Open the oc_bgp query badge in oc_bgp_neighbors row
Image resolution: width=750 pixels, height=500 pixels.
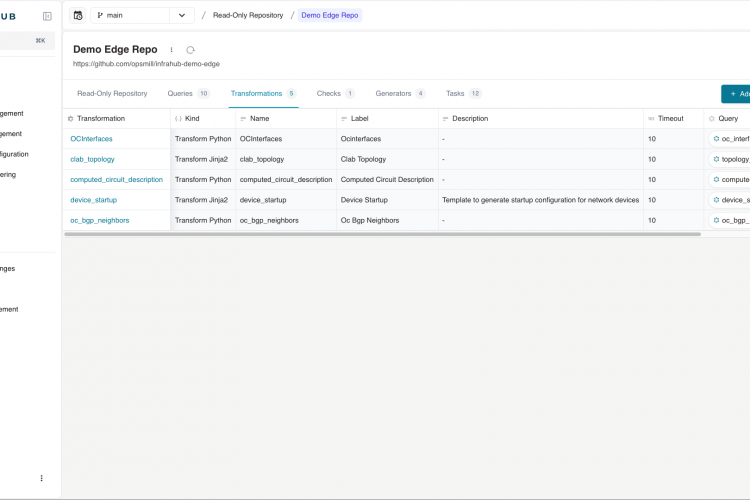coord(730,221)
